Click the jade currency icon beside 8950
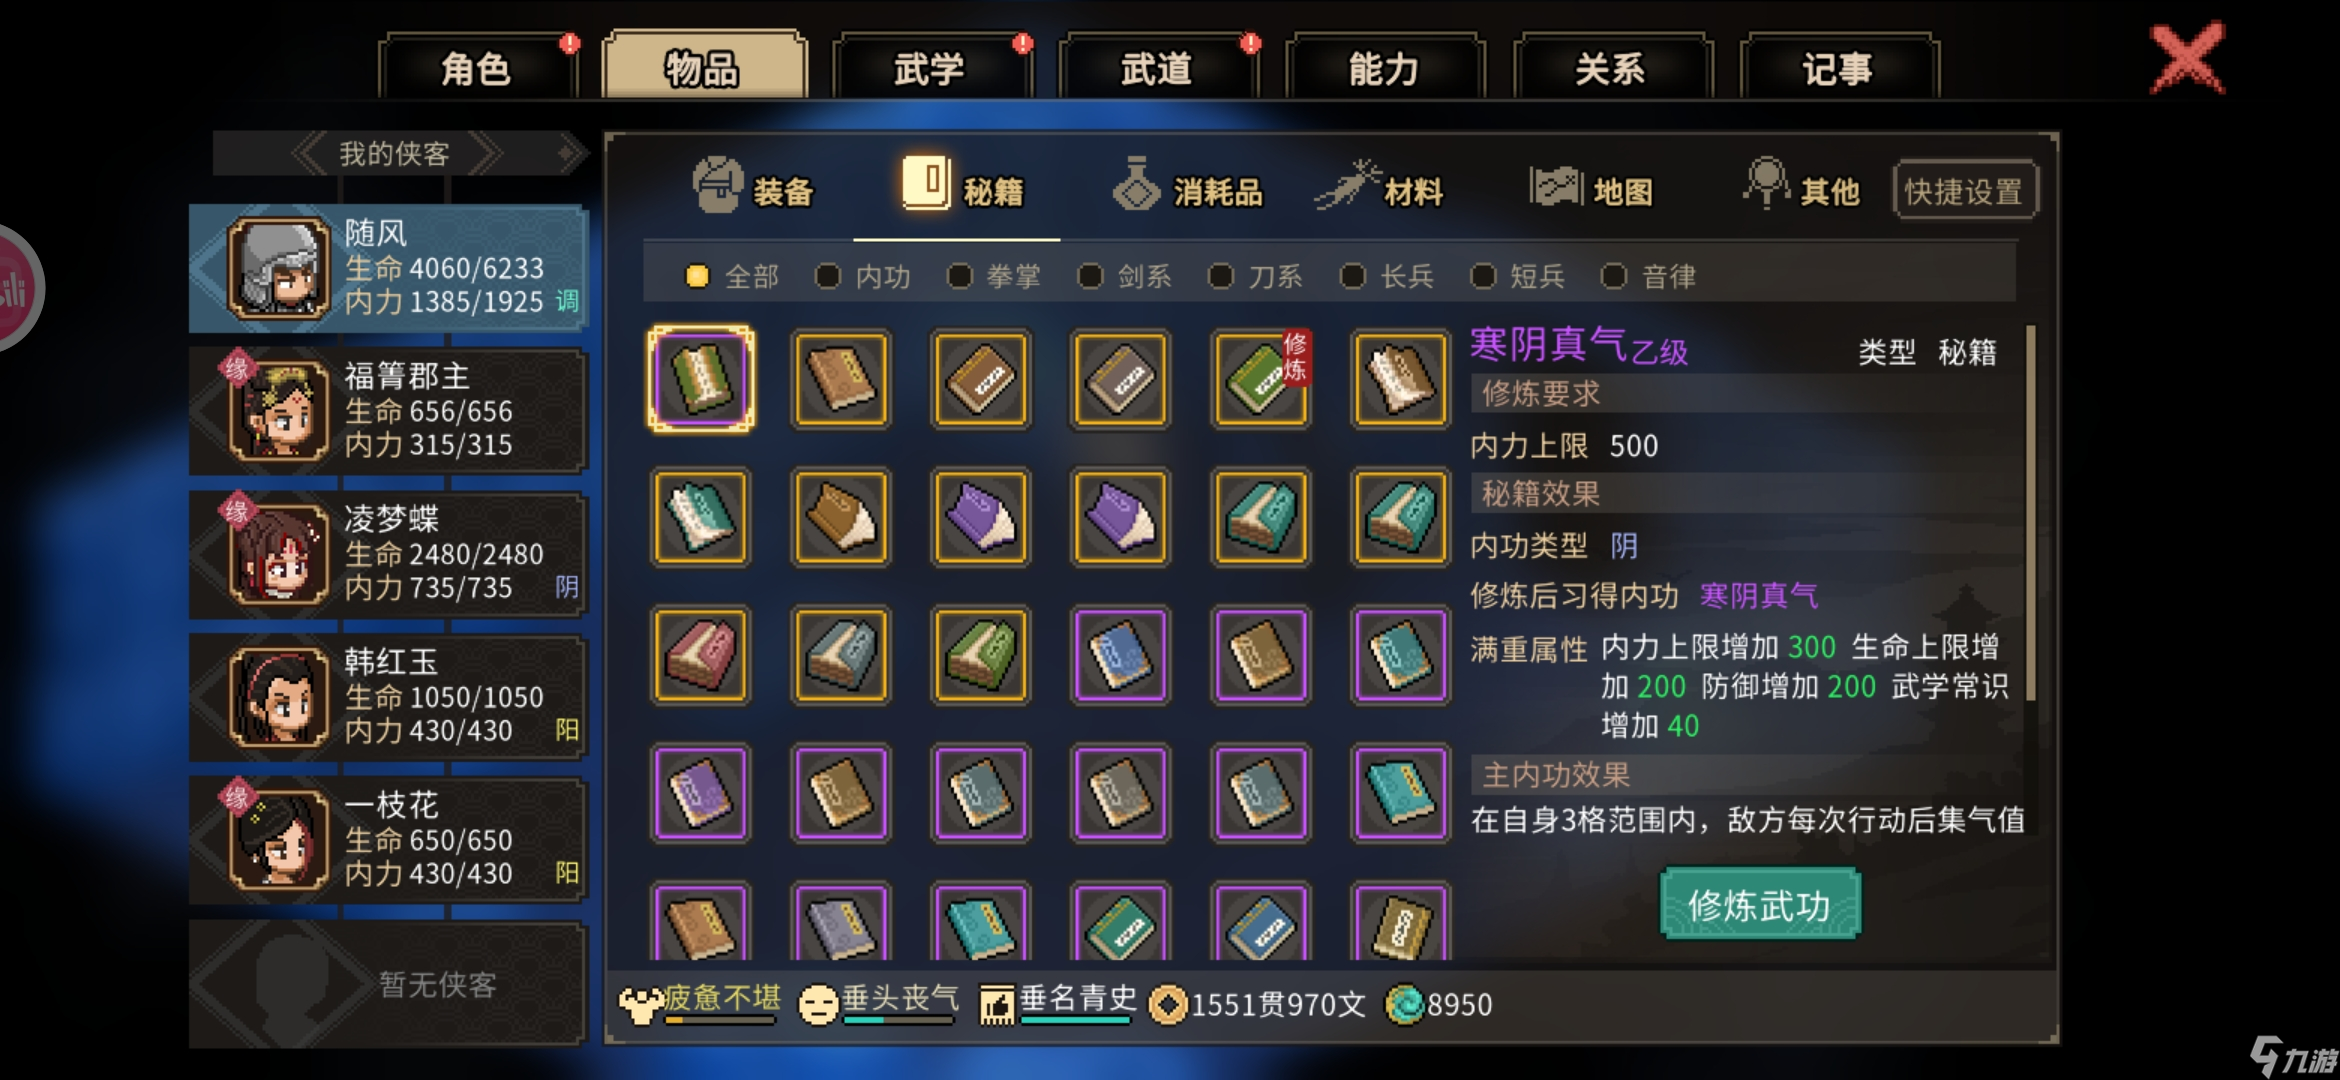This screenshot has height=1080, width=2340. 1404,1004
